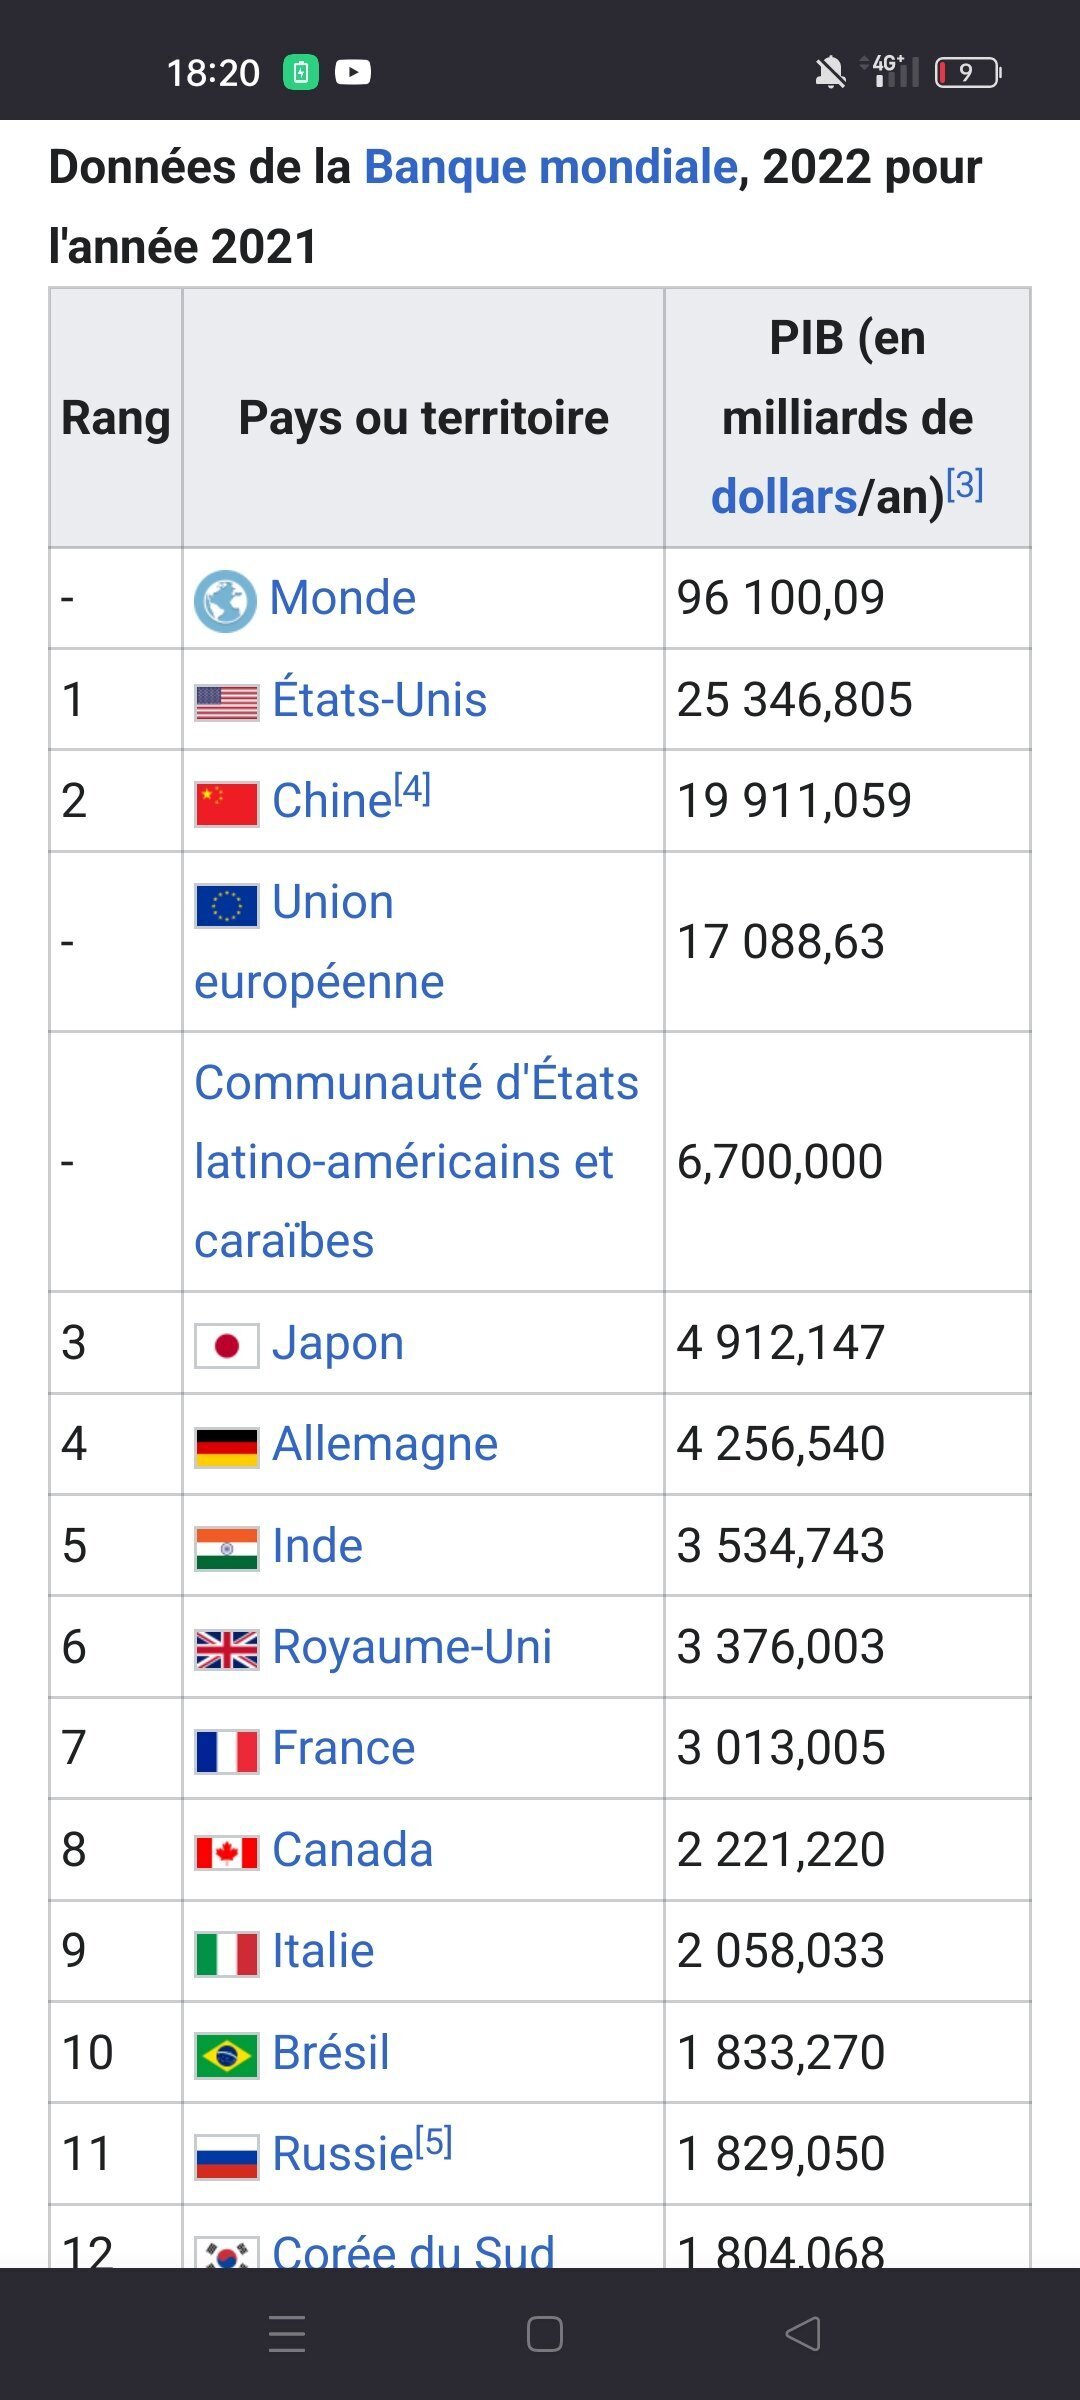Image resolution: width=1080 pixels, height=2400 pixels.
Task: Tap the YouTube notification icon in status bar
Action: [x=352, y=72]
